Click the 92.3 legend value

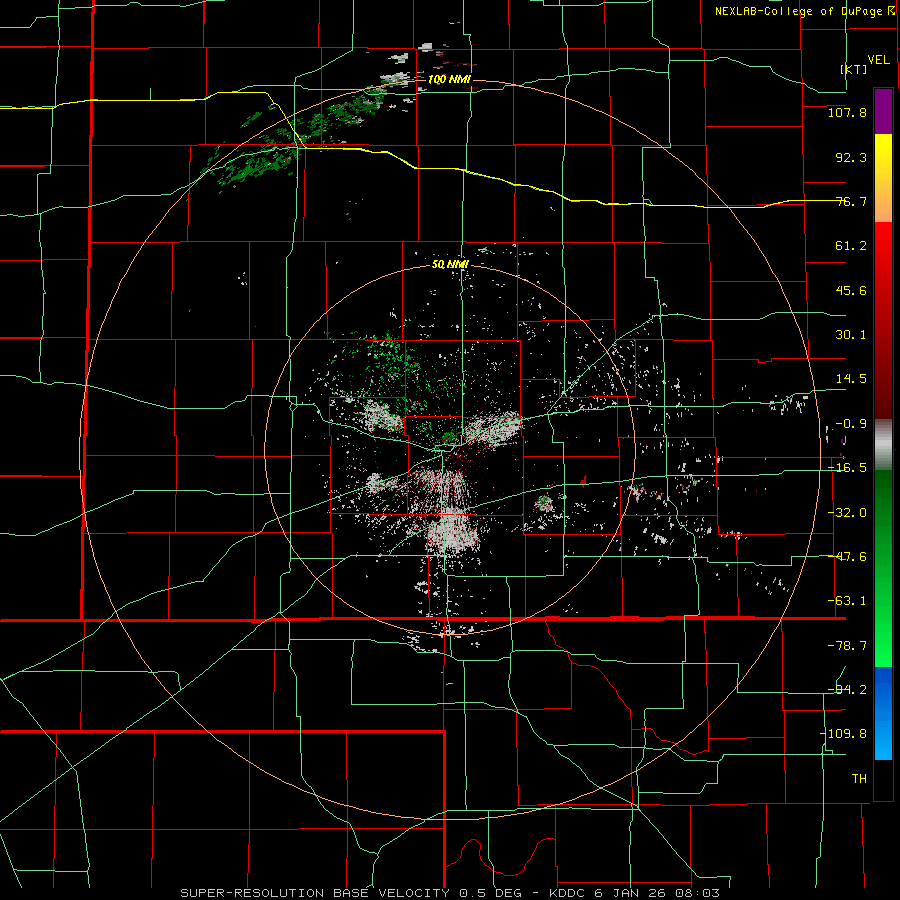(851, 157)
